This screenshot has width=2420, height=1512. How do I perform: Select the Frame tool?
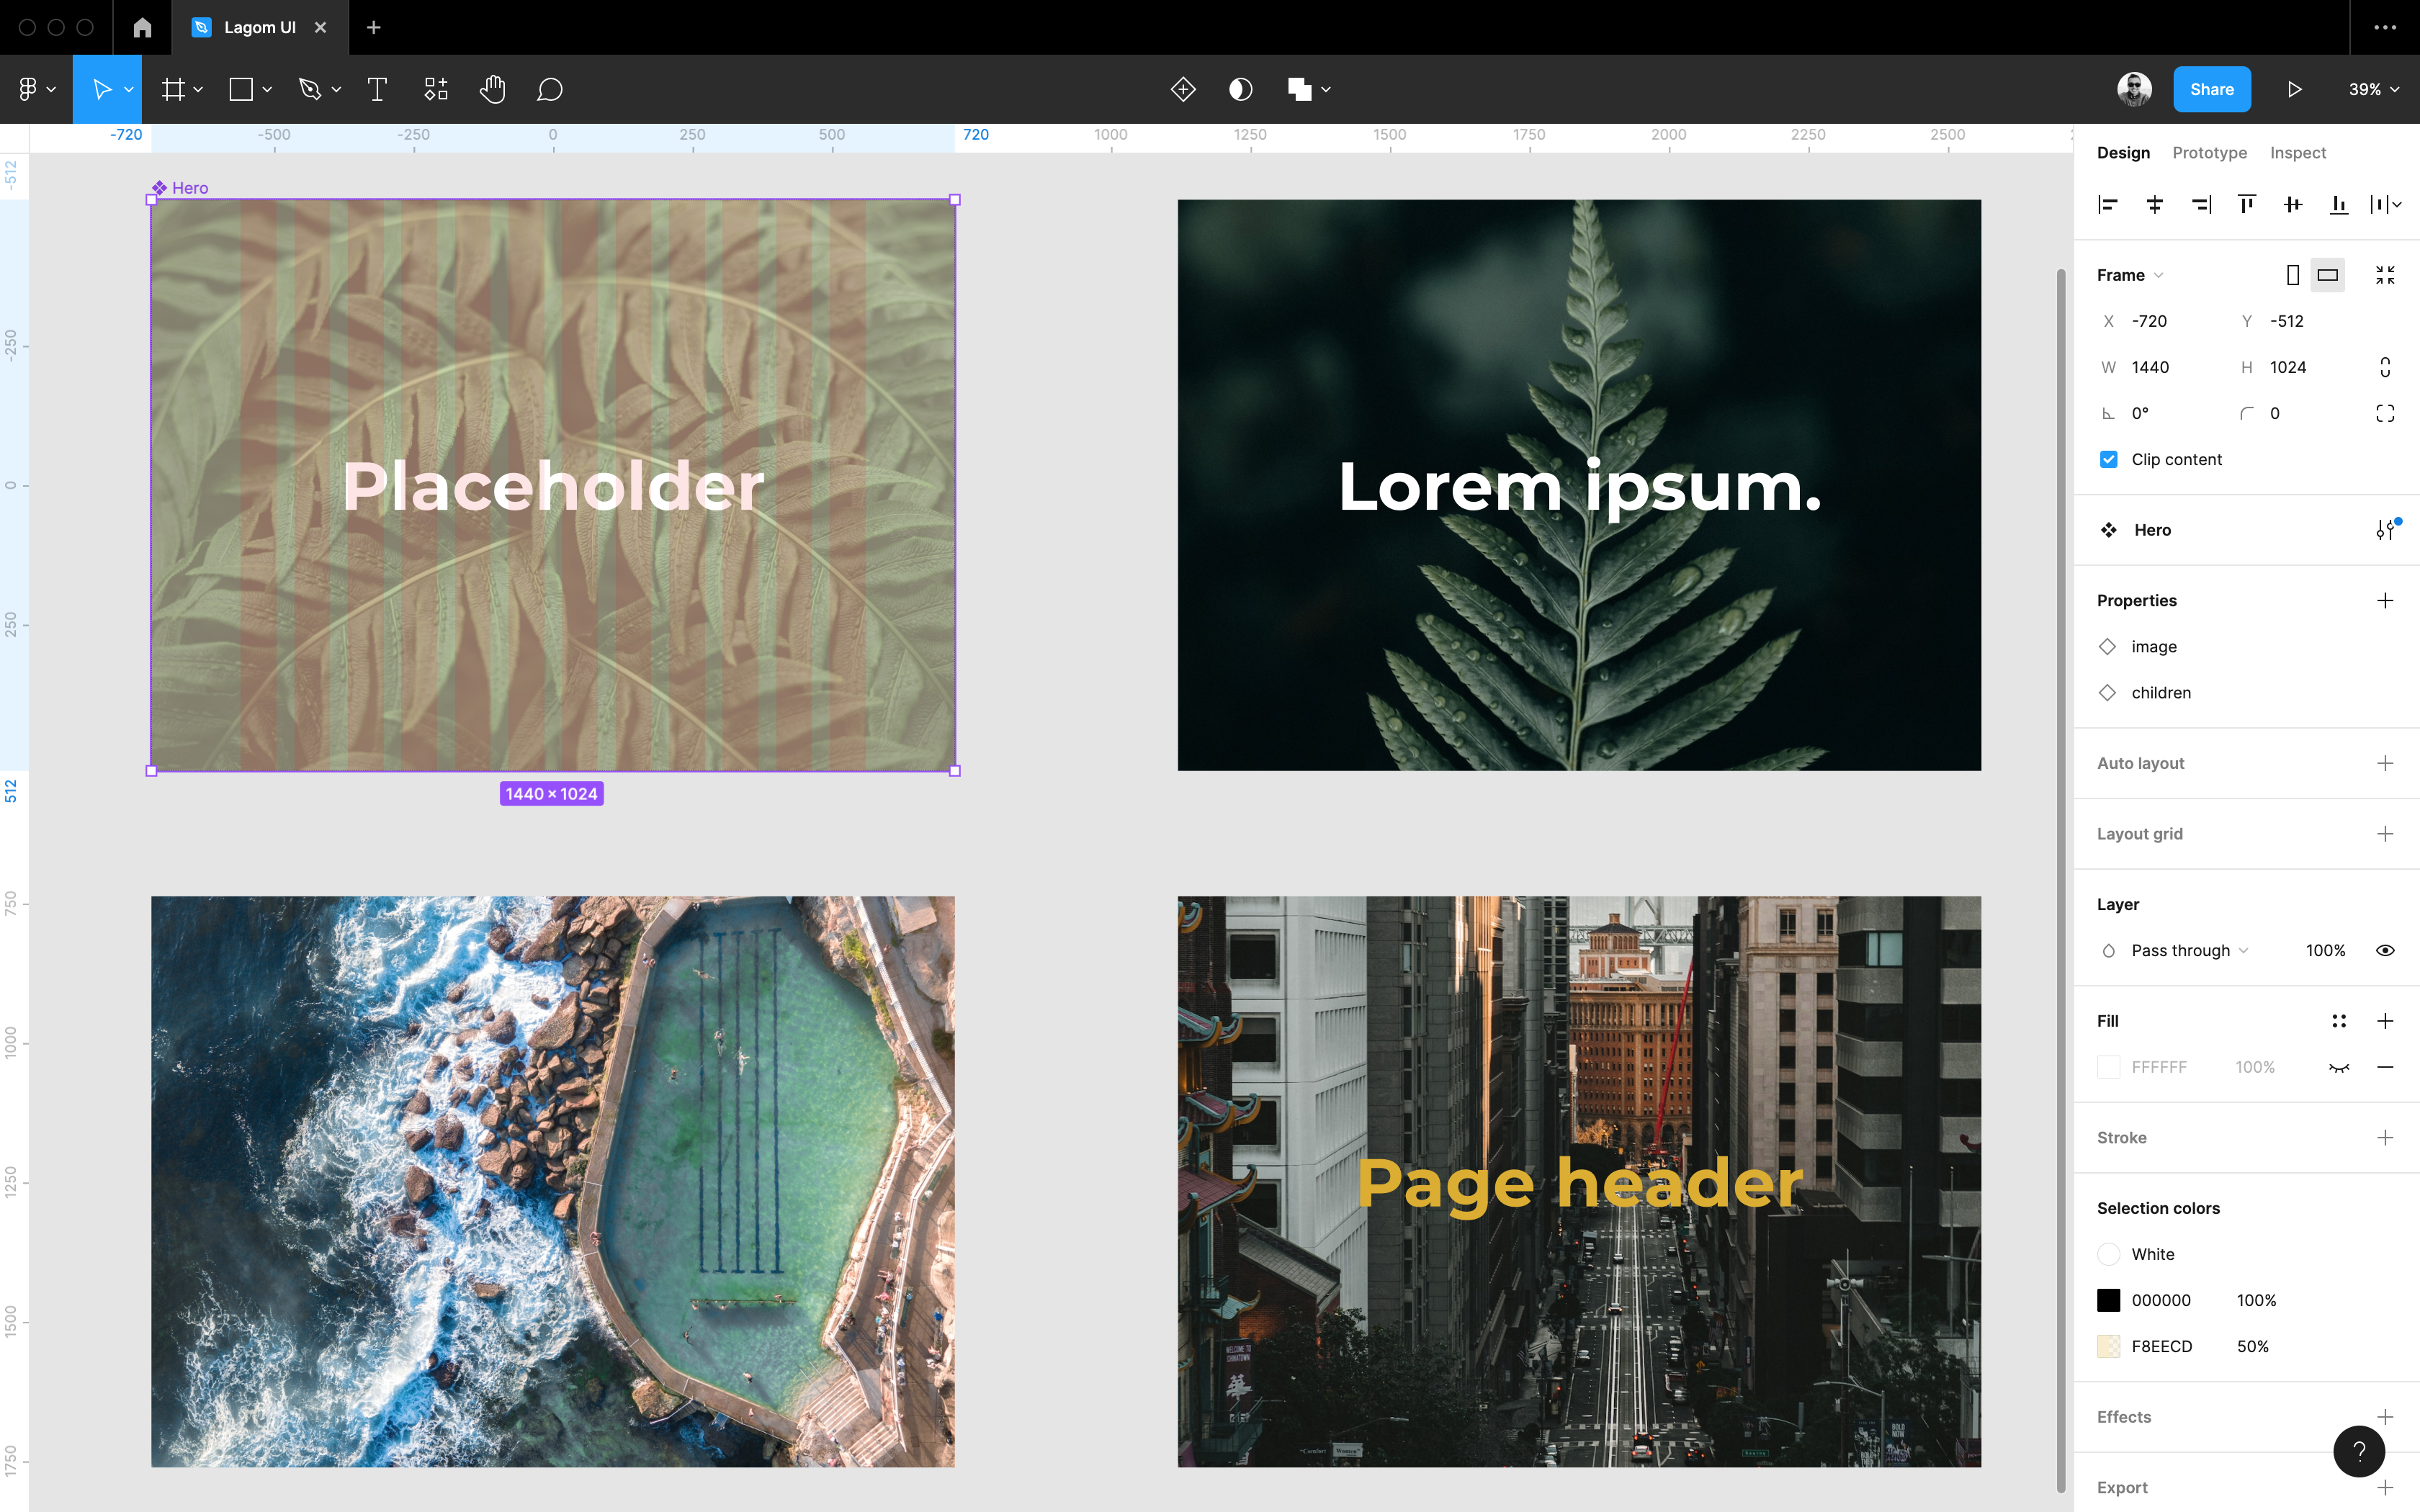pyautogui.click(x=173, y=90)
